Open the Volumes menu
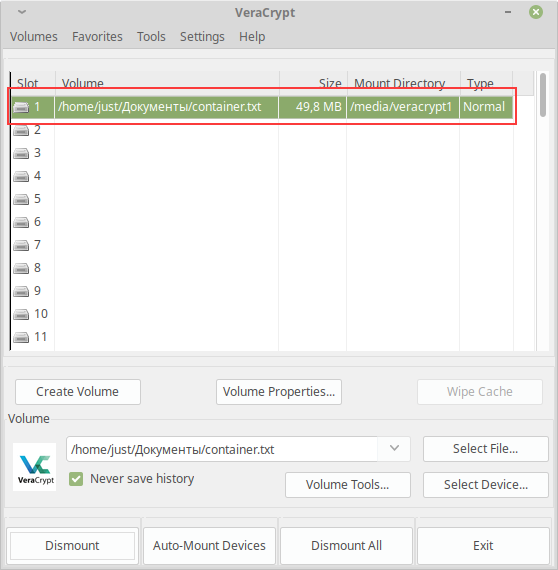558x570 pixels. point(33,37)
